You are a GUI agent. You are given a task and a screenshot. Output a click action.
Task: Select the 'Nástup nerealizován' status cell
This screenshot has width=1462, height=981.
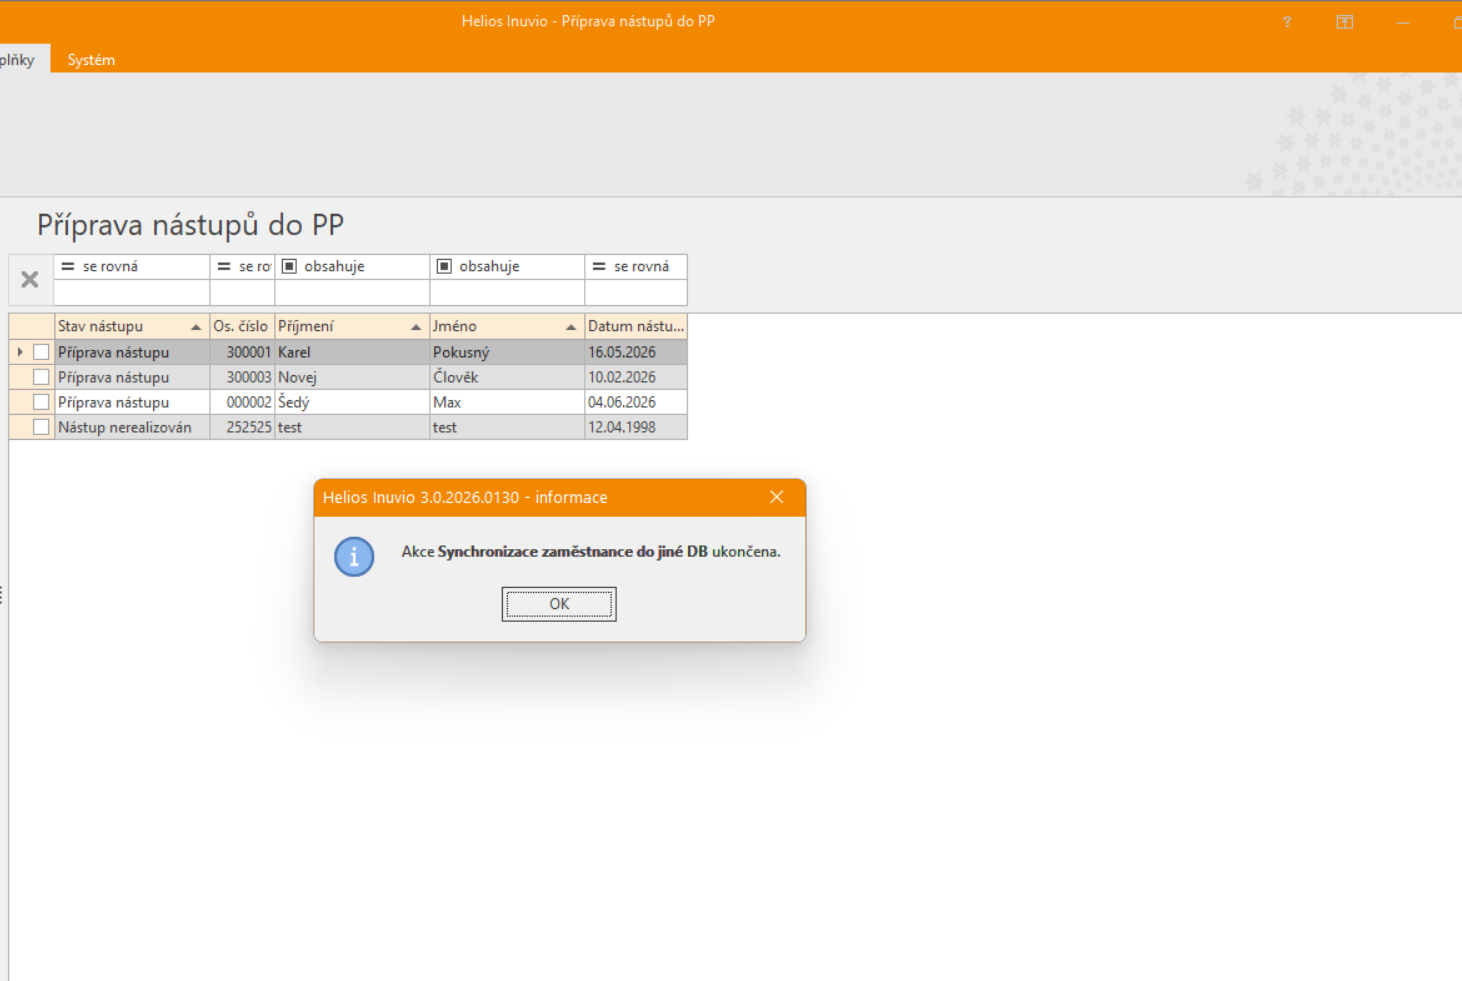(132, 427)
